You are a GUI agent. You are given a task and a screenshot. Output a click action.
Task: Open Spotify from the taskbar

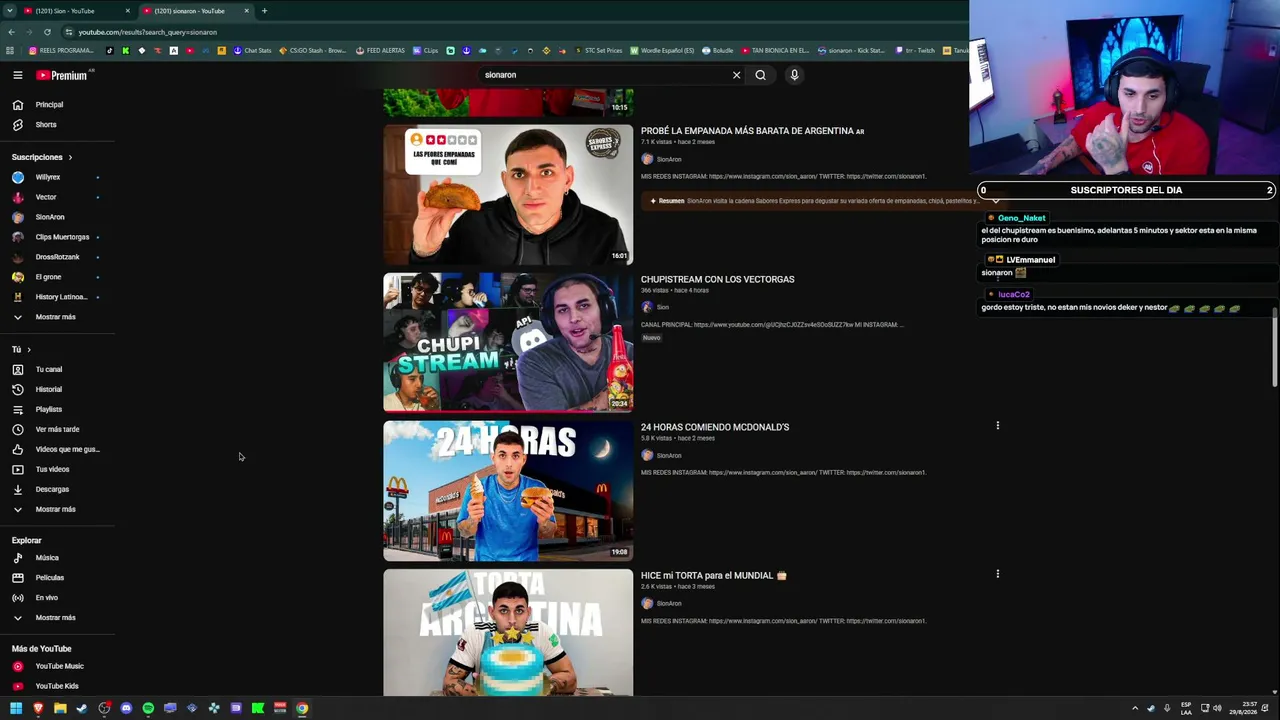[148, 709]
